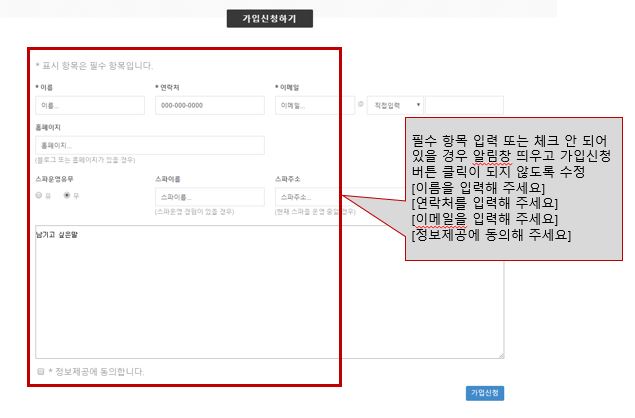Grab the text area resize handle
Image resolution: width=635 pixels, height=418 pixels.
[500, 354]
